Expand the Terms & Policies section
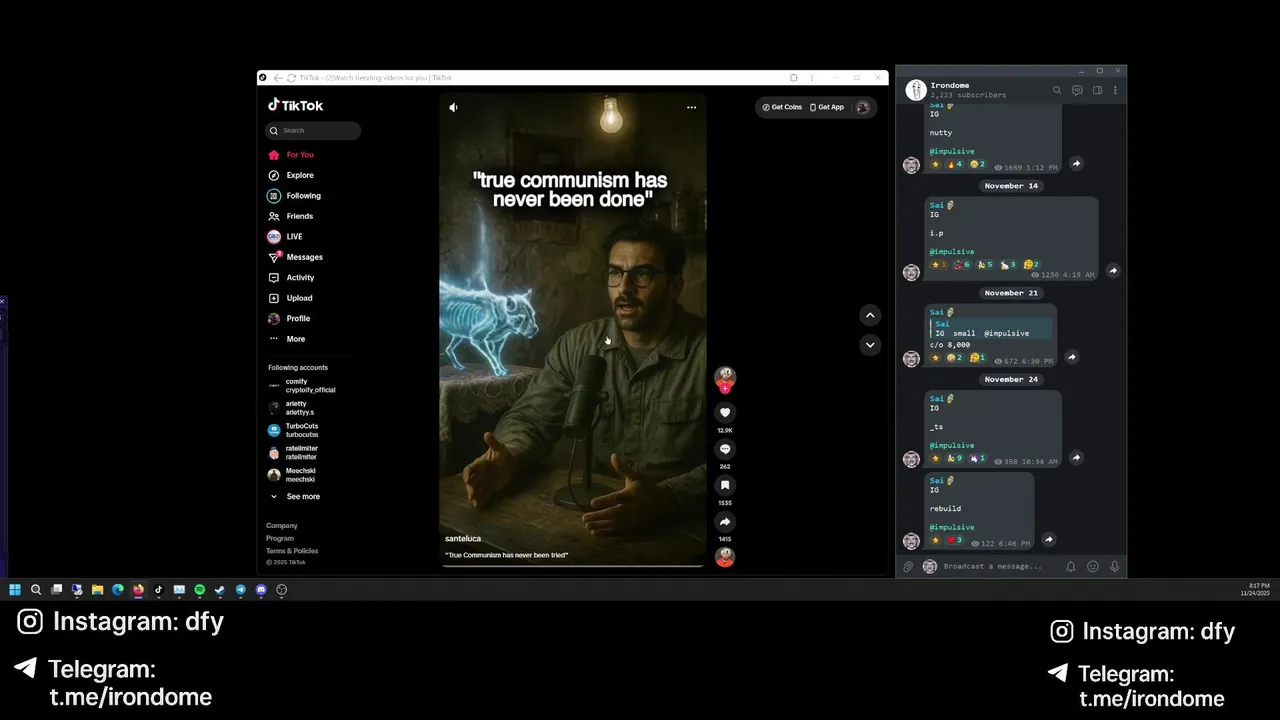 click(292, 551)
